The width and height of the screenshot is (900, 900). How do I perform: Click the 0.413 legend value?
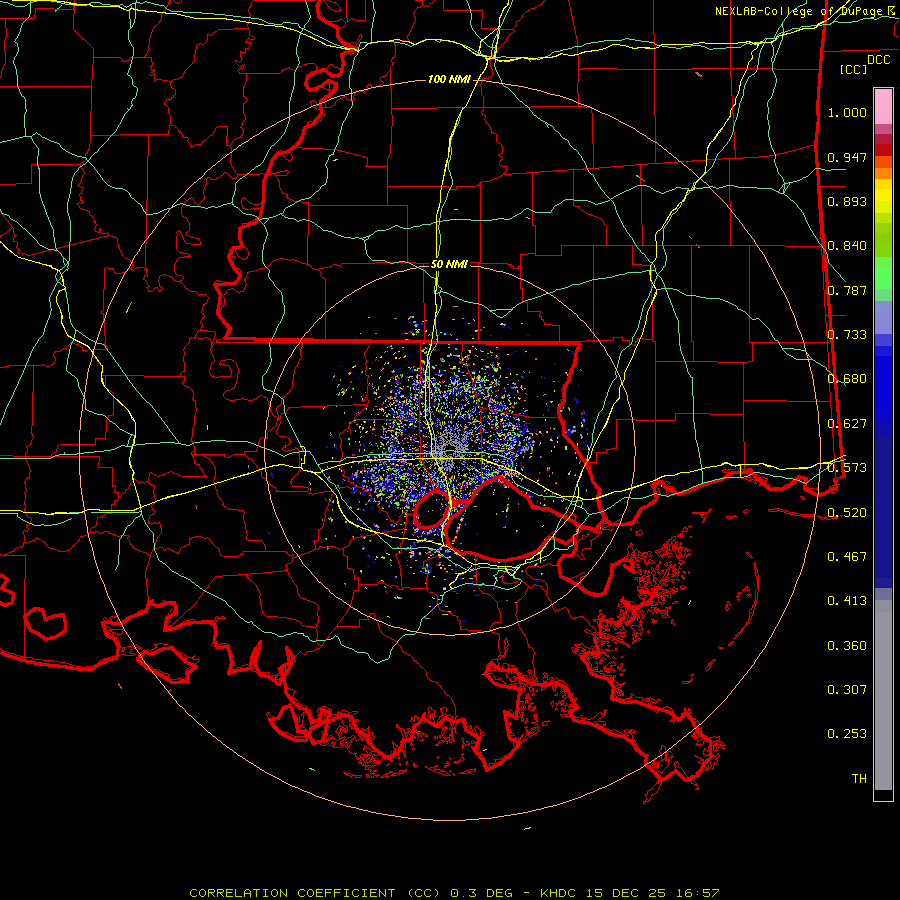click(x=847, y=601)
